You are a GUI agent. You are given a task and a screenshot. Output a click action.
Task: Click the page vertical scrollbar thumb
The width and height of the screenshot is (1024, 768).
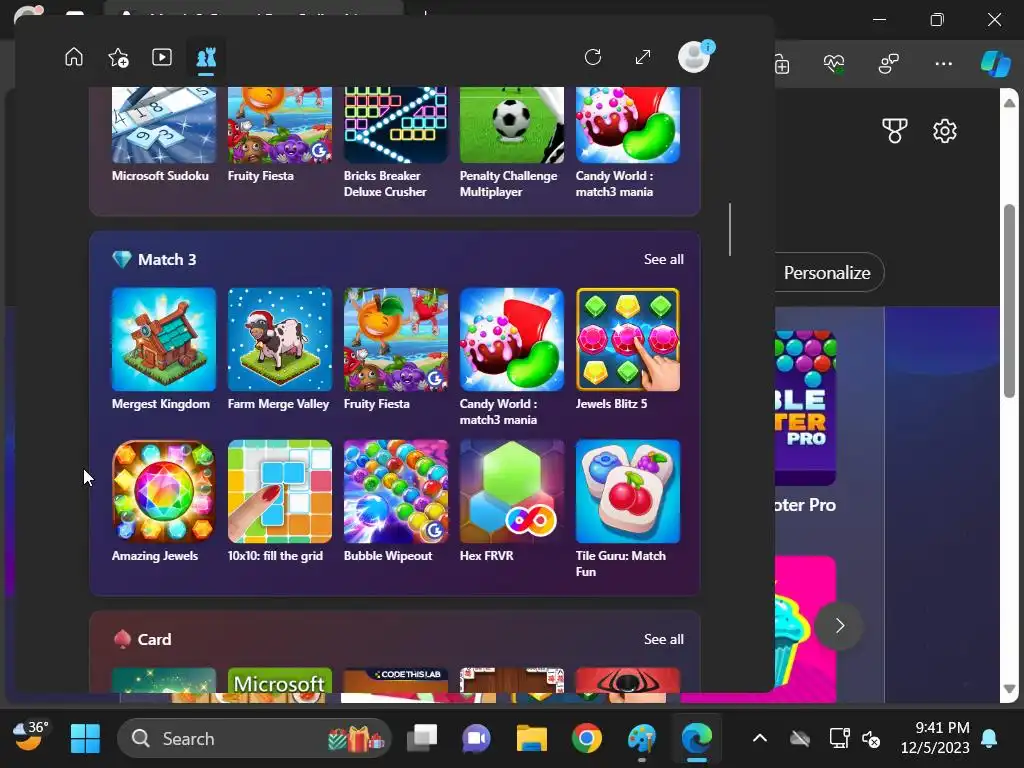[1010, 300]
